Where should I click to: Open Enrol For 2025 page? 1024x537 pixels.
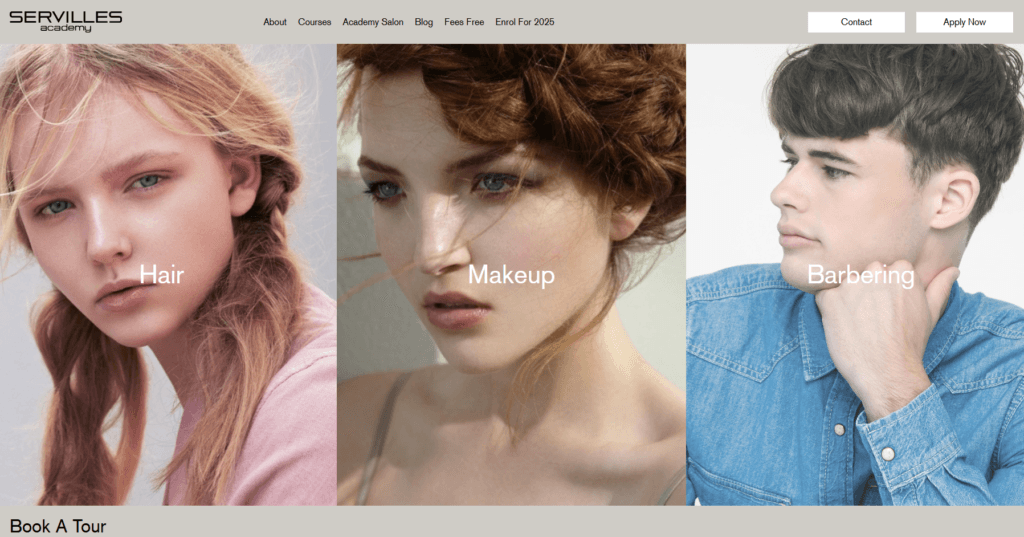[524, 22]
